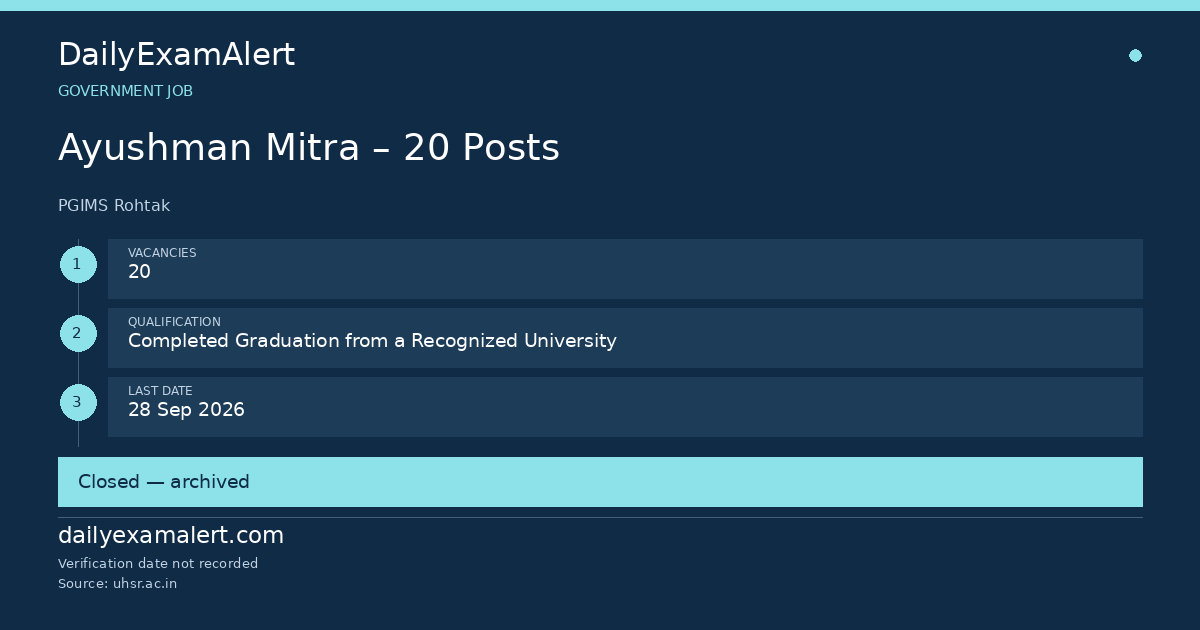Select Completed Graduation from a Recognized University
This screenshot has width=1200, height=630.
point(372,341)
